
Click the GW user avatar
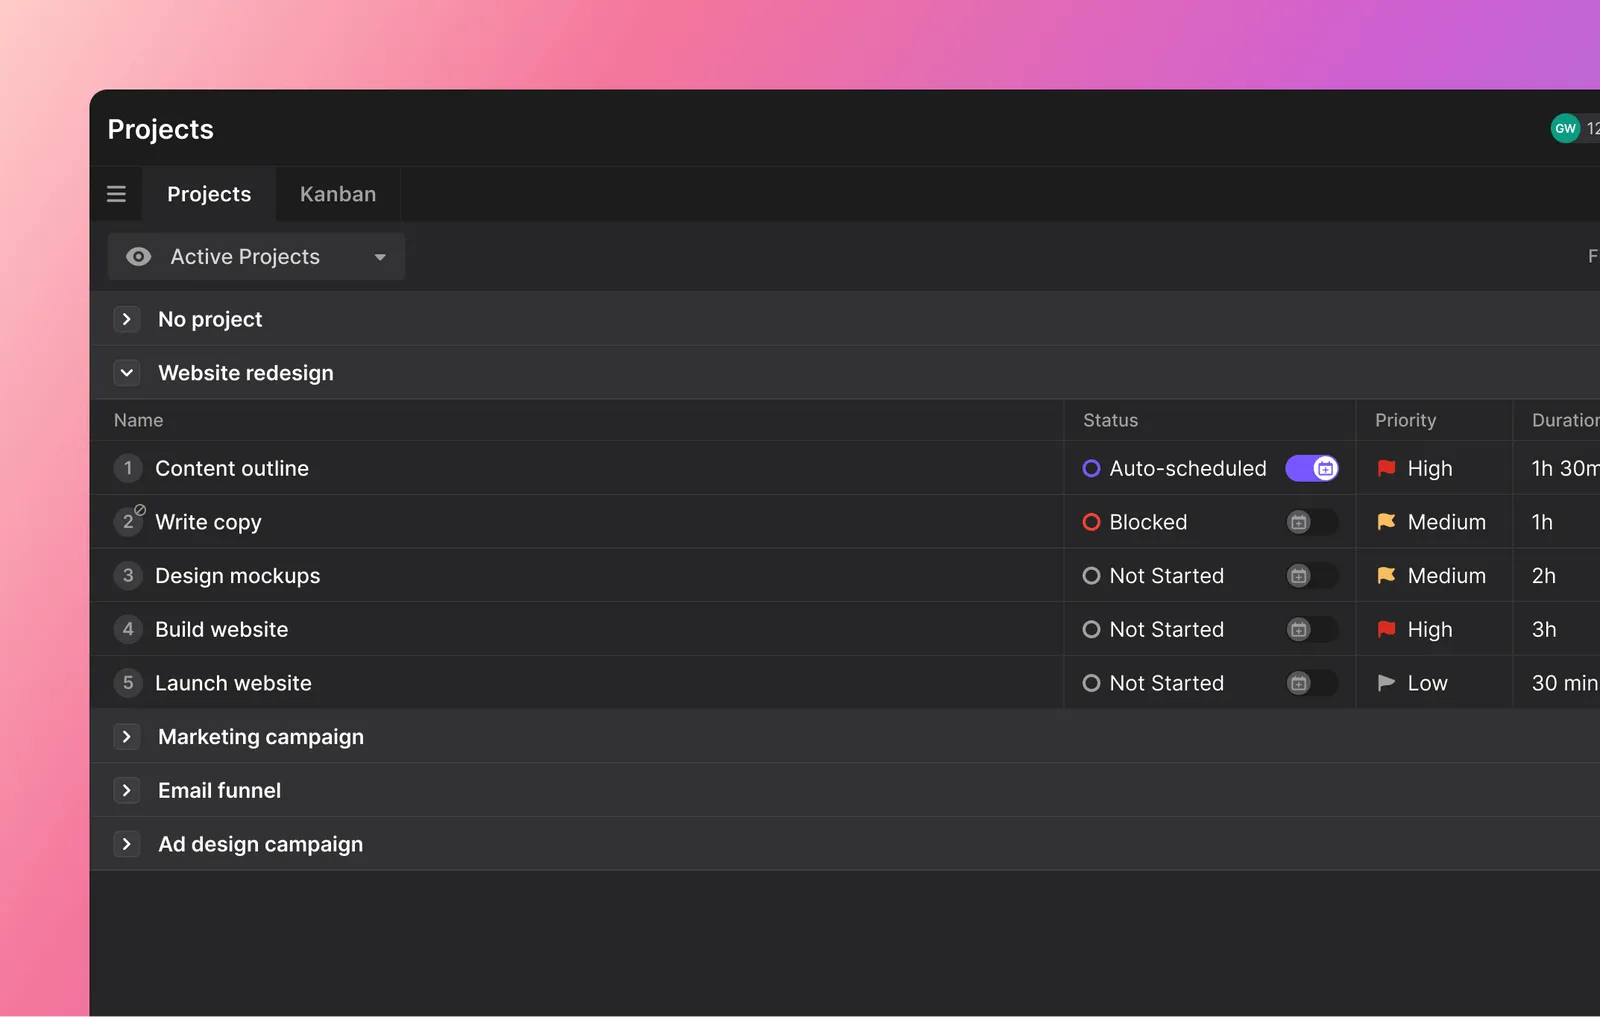tap(1565, 128)
